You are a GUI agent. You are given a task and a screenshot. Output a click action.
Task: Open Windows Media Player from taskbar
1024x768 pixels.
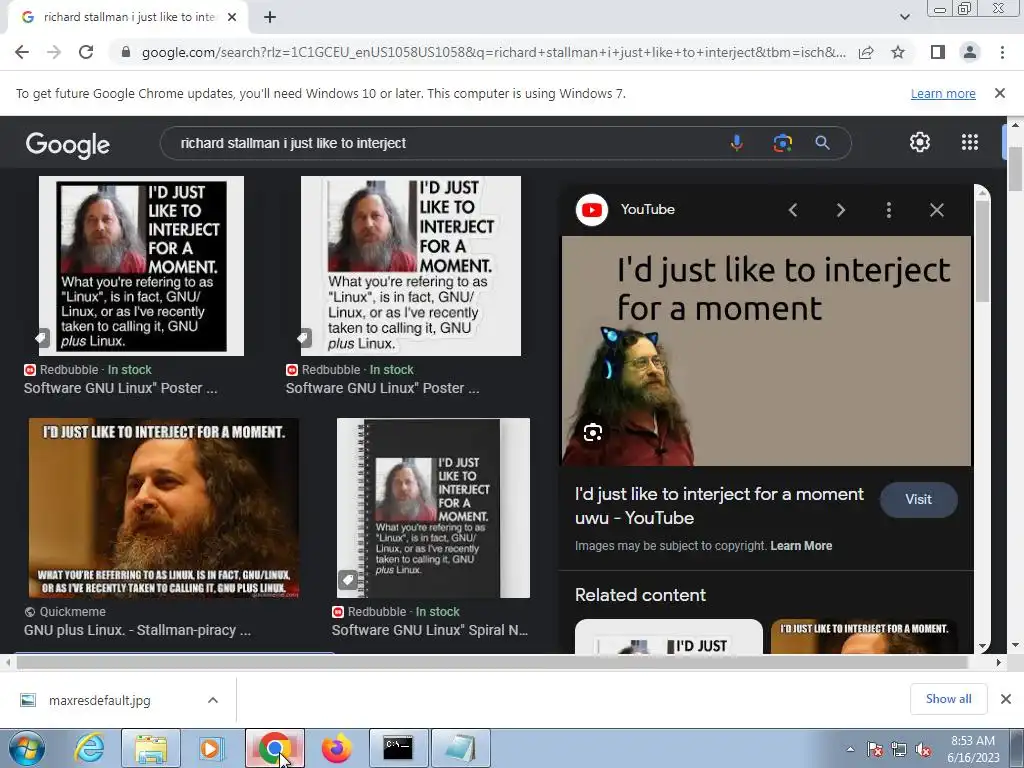[x=211, y=748]
